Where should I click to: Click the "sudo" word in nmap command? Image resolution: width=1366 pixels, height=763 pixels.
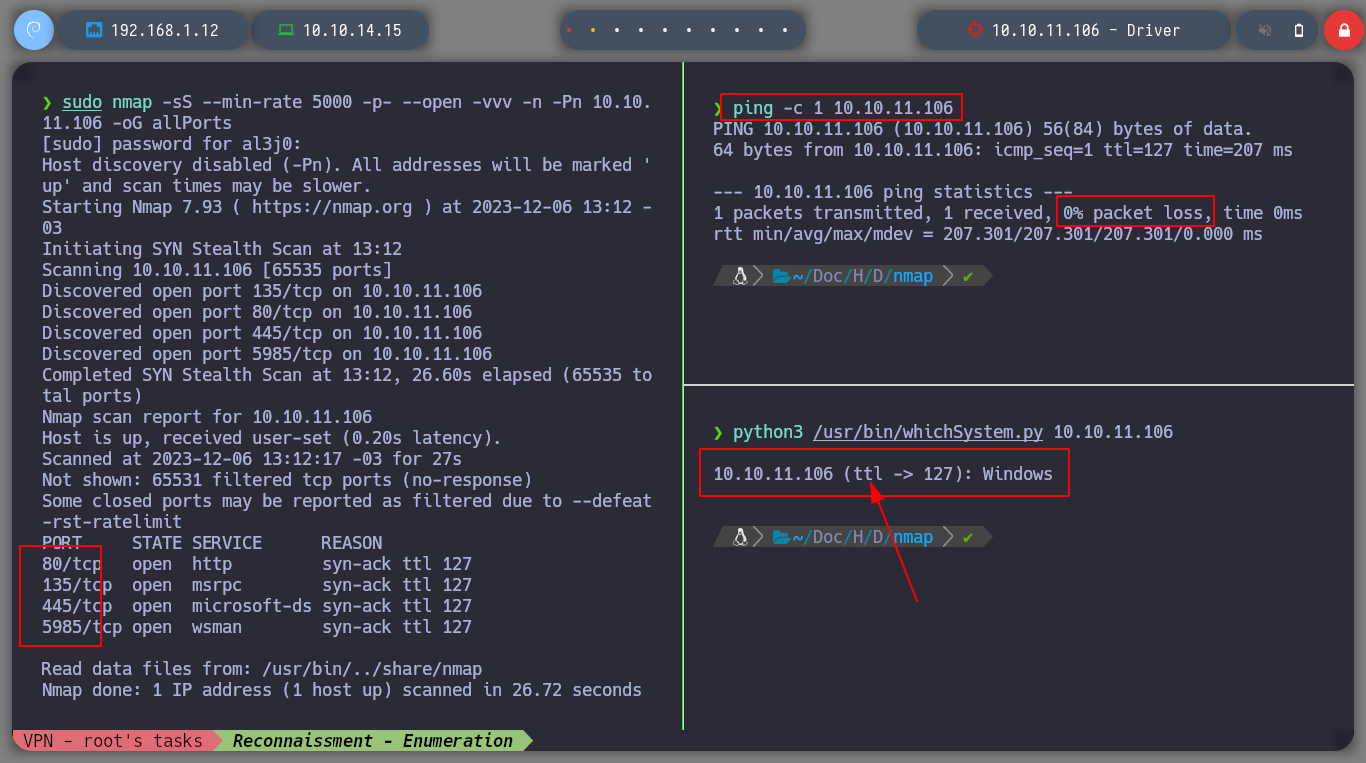(x=82, y=102)
